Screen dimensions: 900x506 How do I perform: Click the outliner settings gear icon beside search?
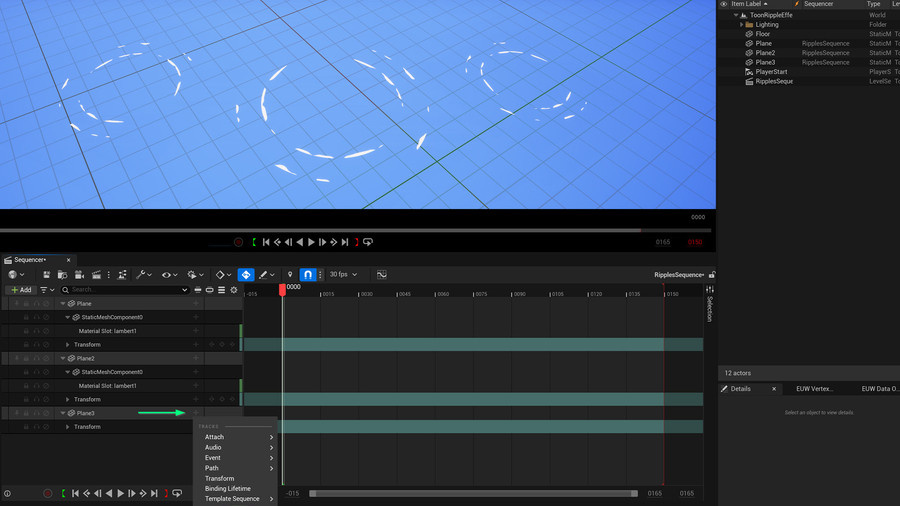point(234,290)
